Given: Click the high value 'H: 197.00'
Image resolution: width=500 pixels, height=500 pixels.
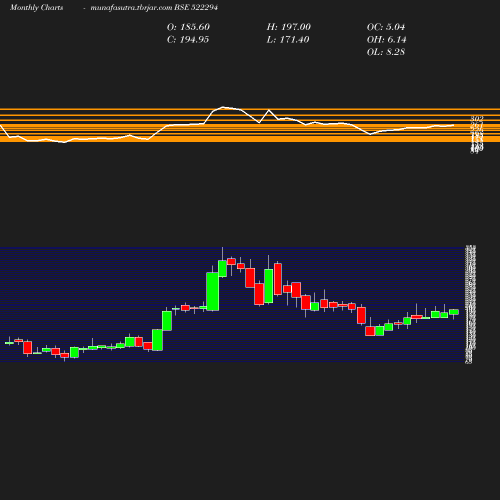Looking at the screenshot, I should point(289,27).
